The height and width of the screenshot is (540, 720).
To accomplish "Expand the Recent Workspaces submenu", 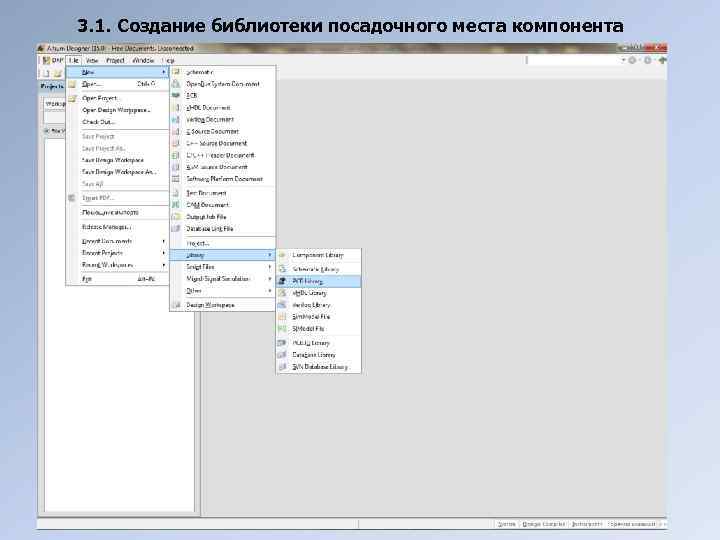I will [x=118, y=265].
